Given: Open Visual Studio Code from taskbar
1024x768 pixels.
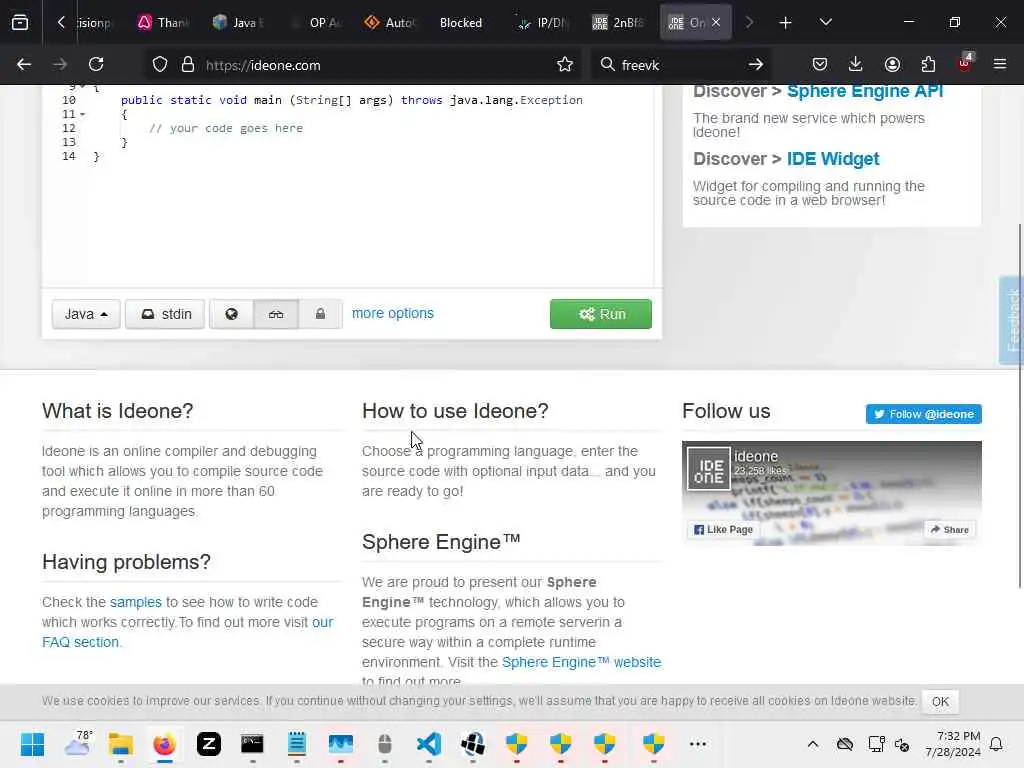Looking at the screenshot, I should [429, 744].
